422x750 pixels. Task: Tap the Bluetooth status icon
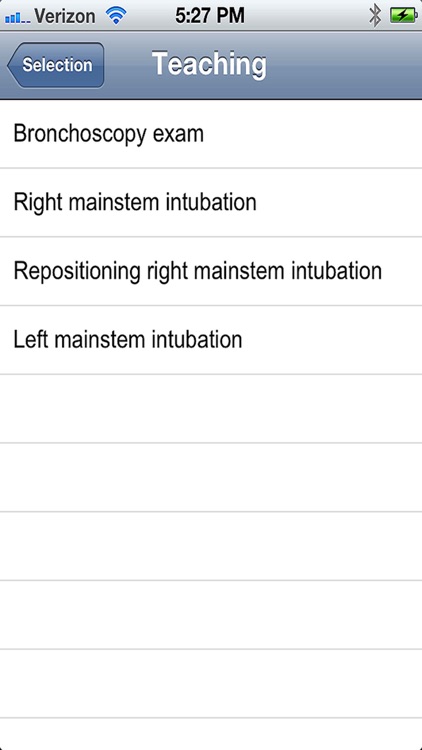[375, 16]
